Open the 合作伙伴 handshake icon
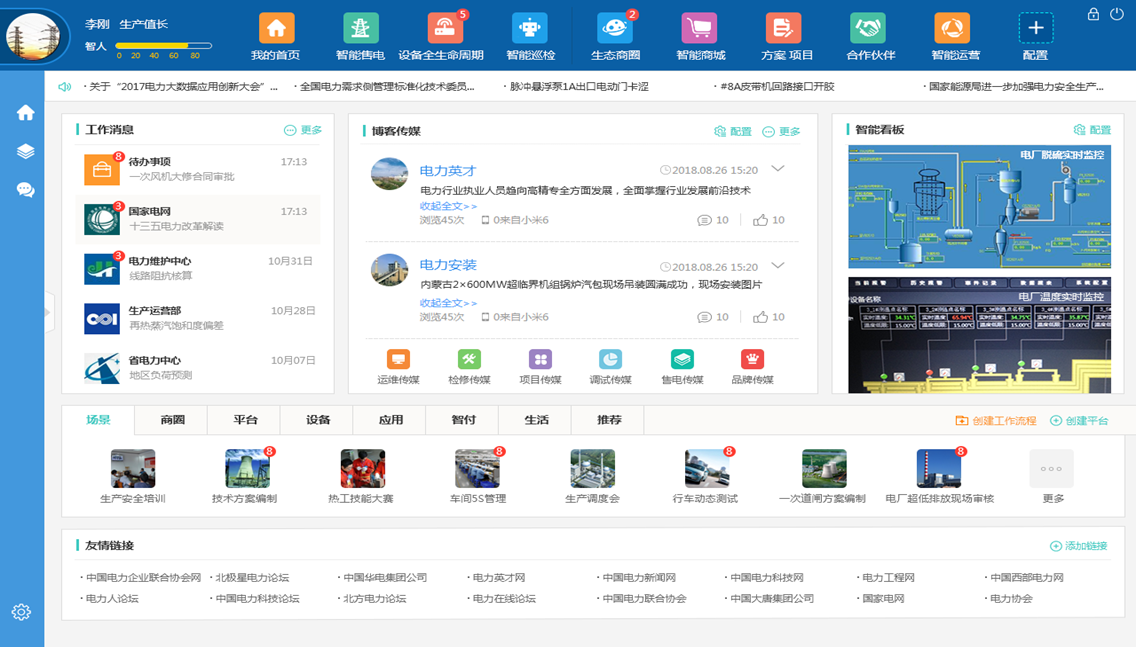The width and height of the screenshot is (1136, 647). pos(868,29)
